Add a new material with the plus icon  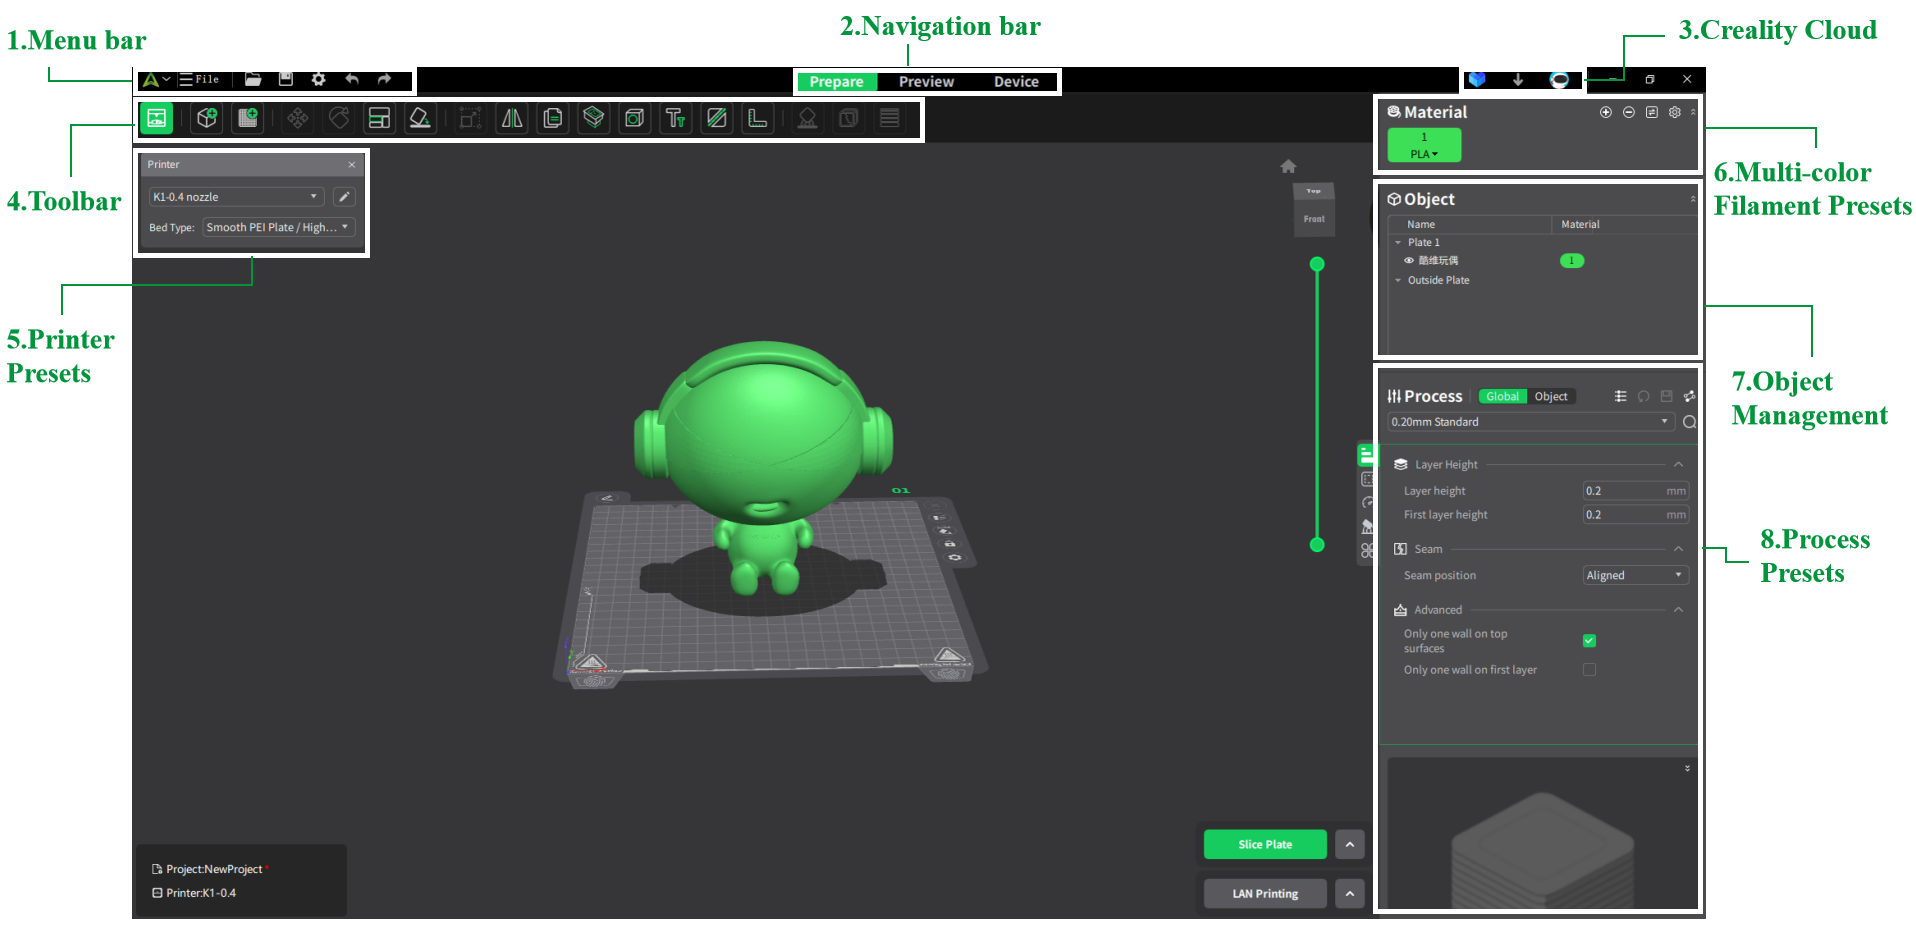point(1605,113)
